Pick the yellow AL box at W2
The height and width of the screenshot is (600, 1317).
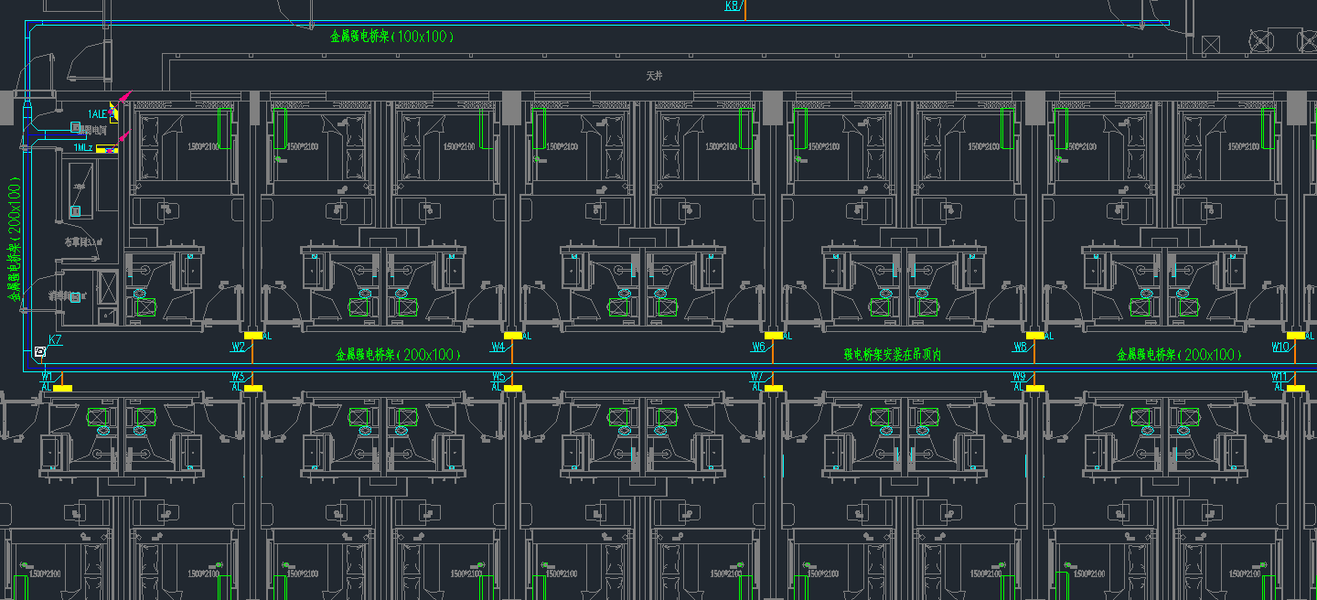[x=253, y=336]
